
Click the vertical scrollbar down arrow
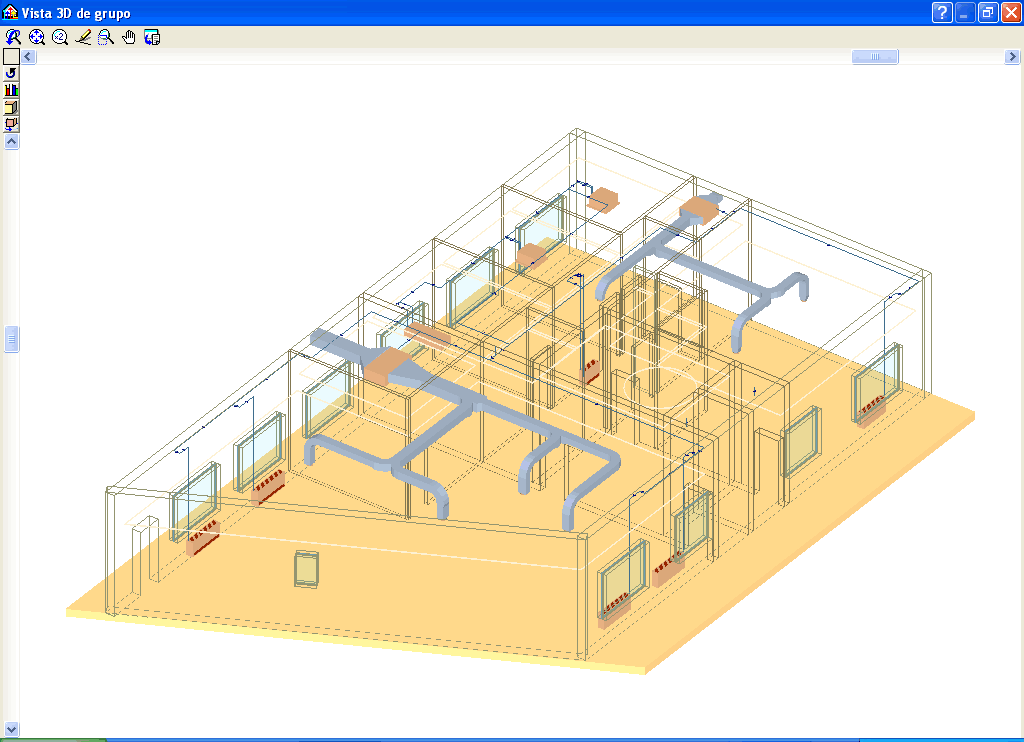11,729
